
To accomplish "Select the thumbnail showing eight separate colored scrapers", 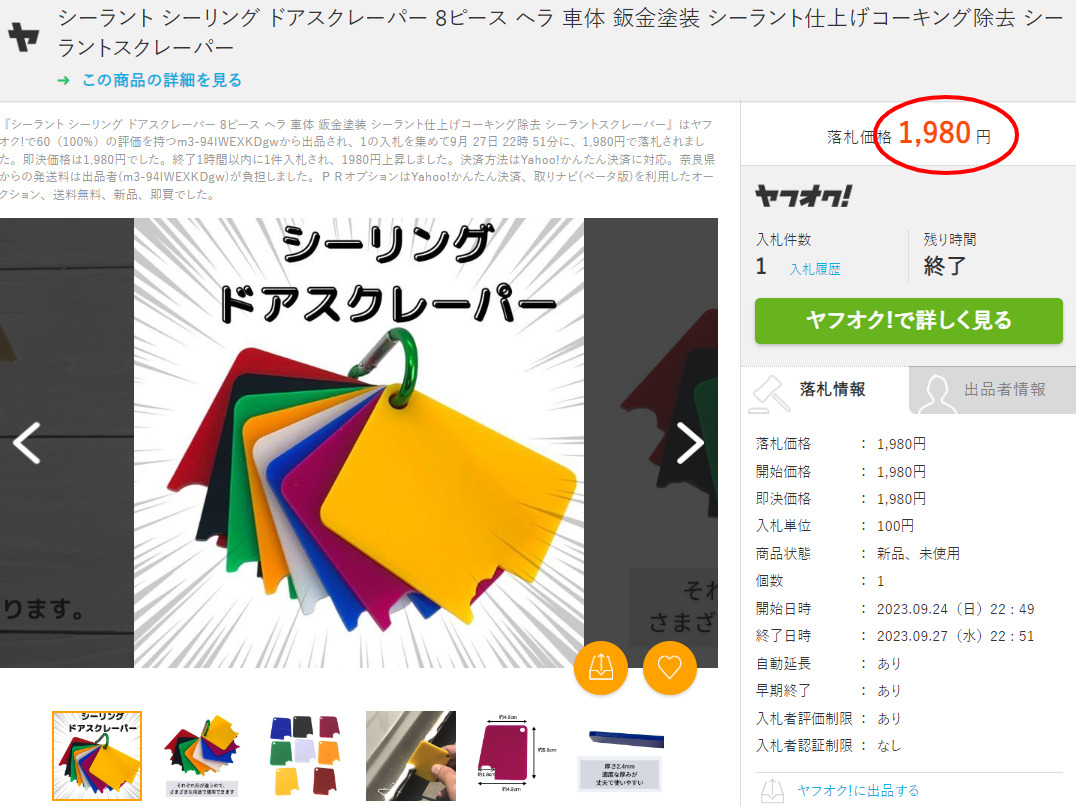I will pyautogui.click(x=306, y=756).
